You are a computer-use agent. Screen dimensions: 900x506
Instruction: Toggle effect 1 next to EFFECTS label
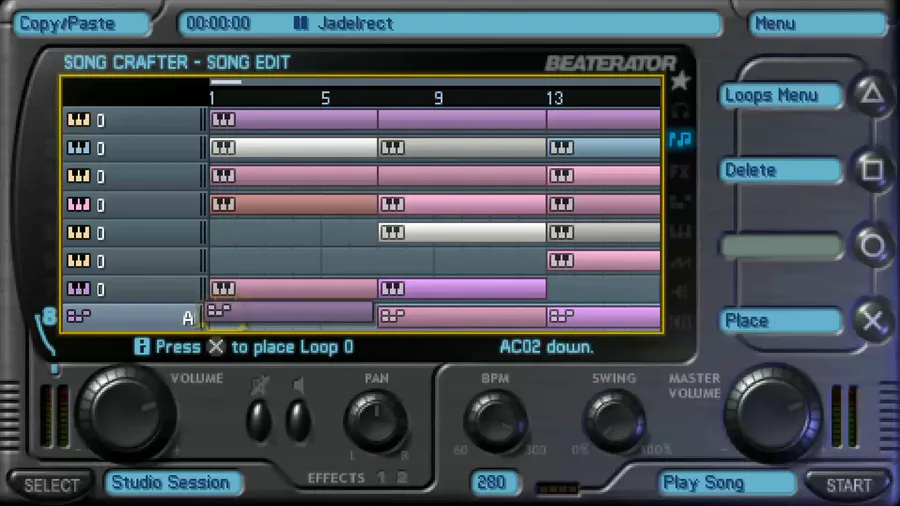pyautogui.click(x=382, y=477)
